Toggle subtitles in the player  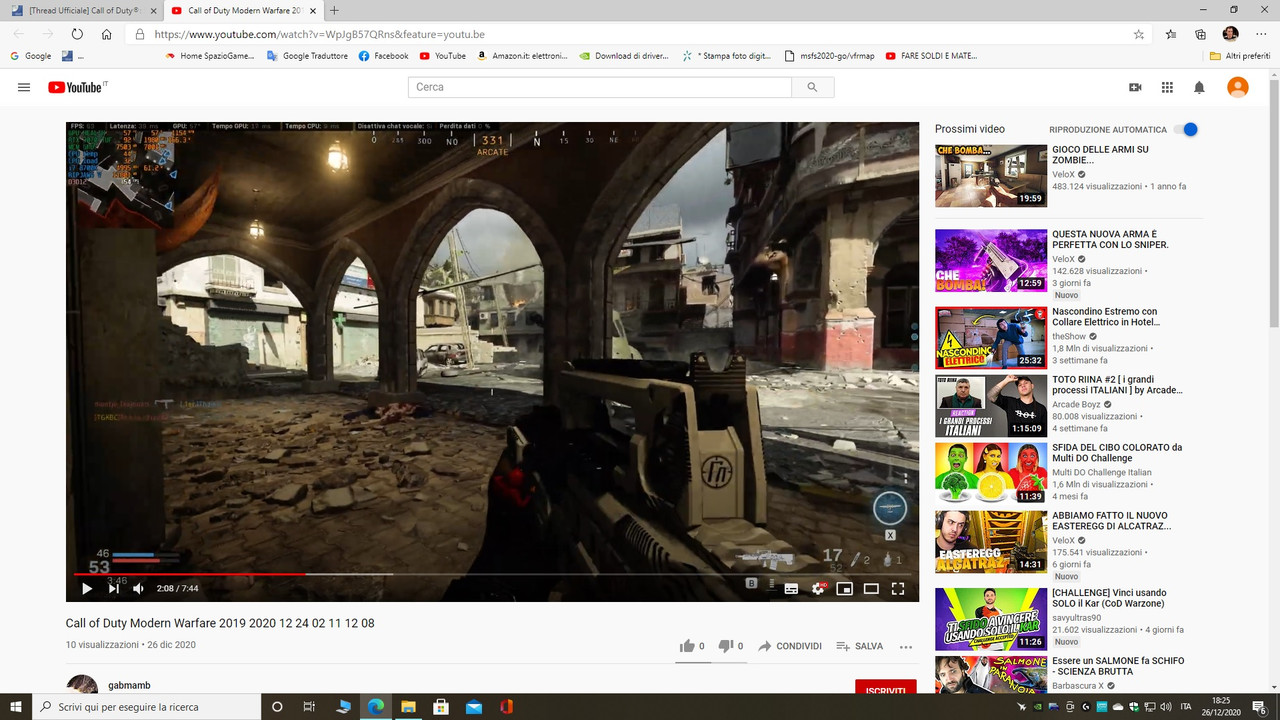[x=791, y=589]
